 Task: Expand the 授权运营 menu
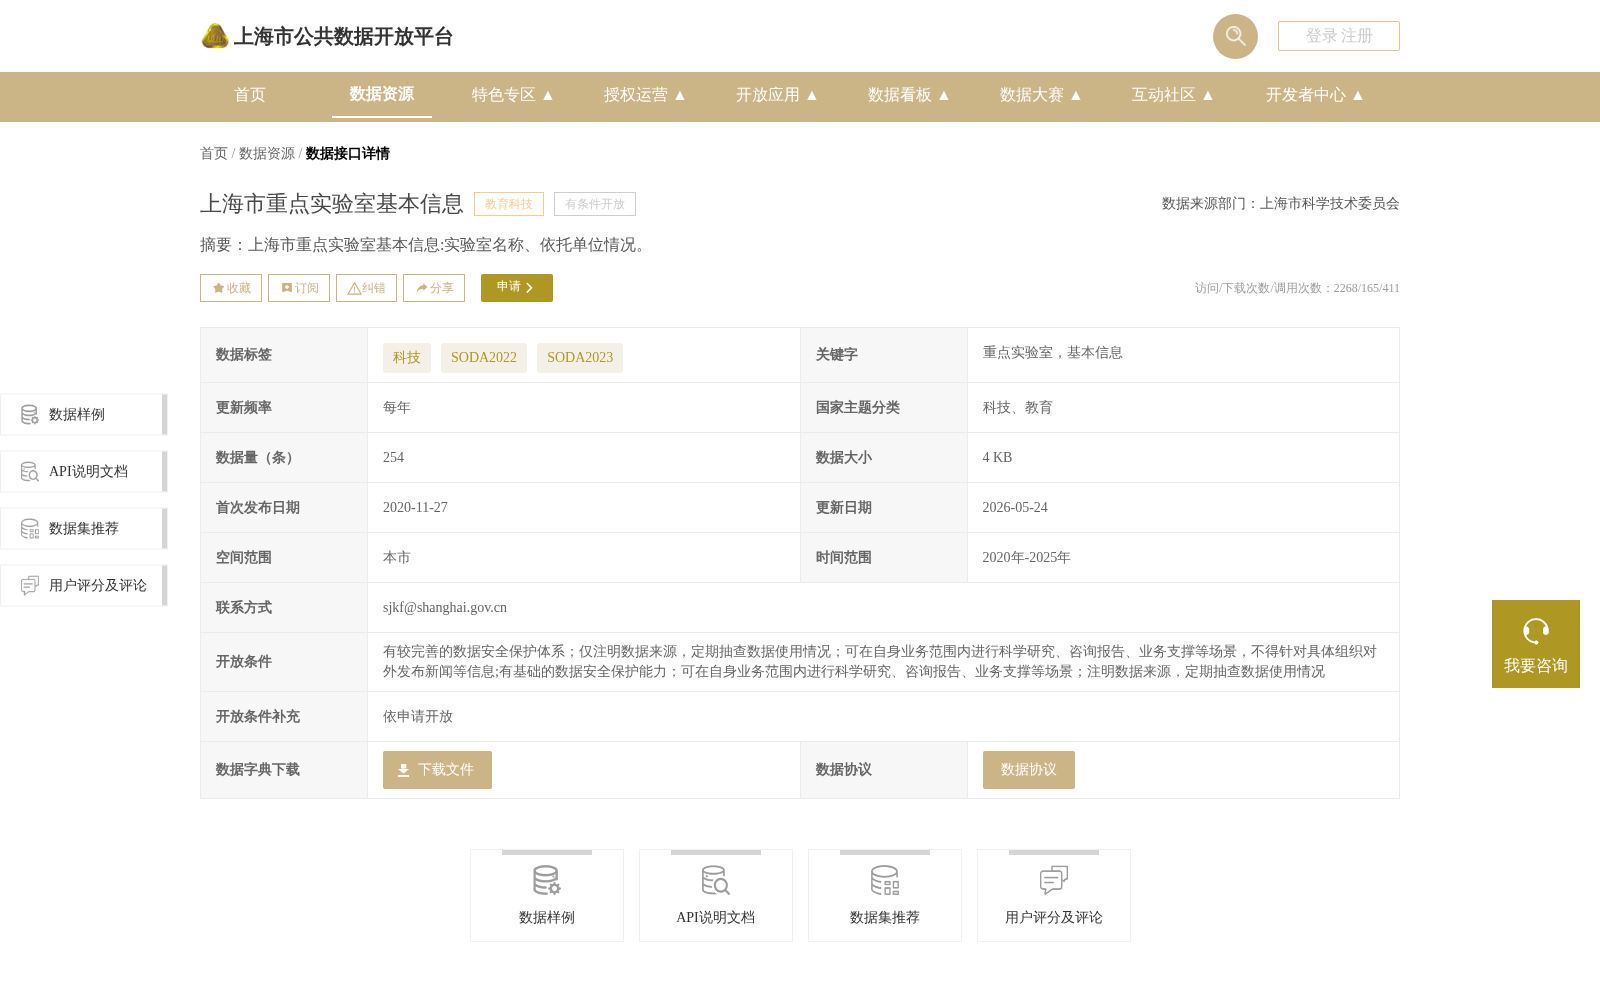pos(645,95)
